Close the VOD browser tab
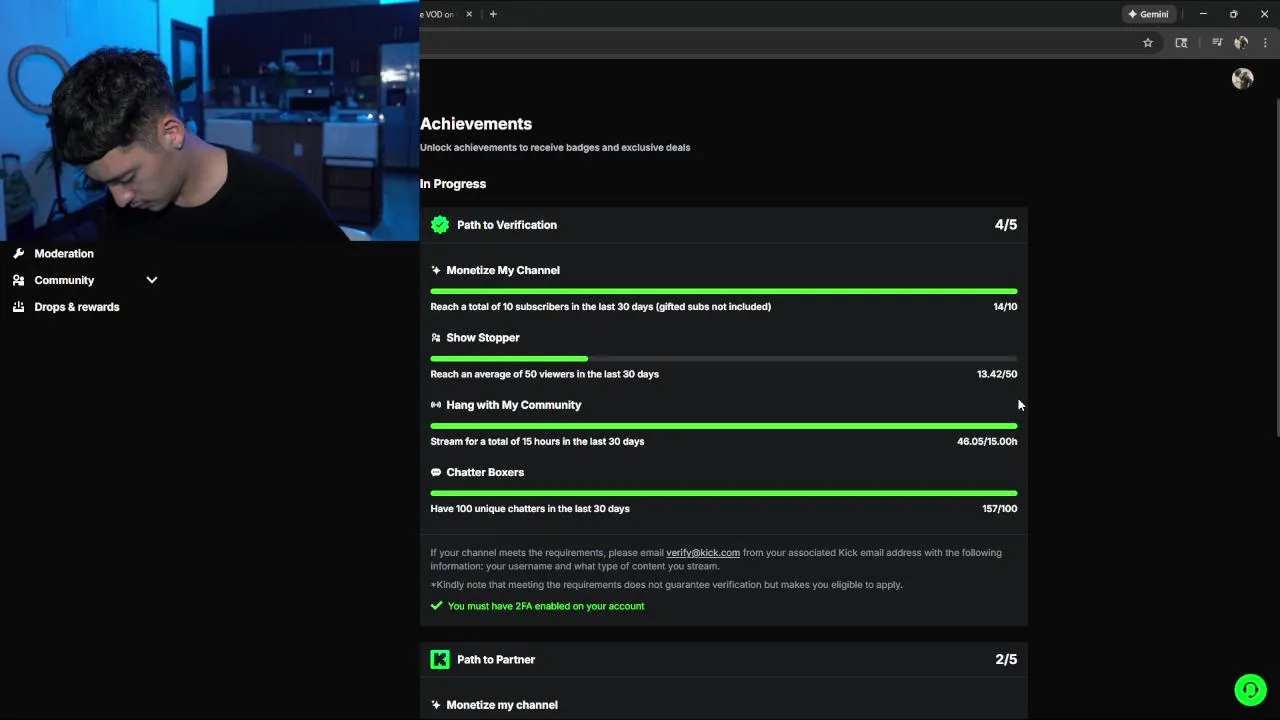1280x720 pixels. pyautogui.click(x=469, y=14)
